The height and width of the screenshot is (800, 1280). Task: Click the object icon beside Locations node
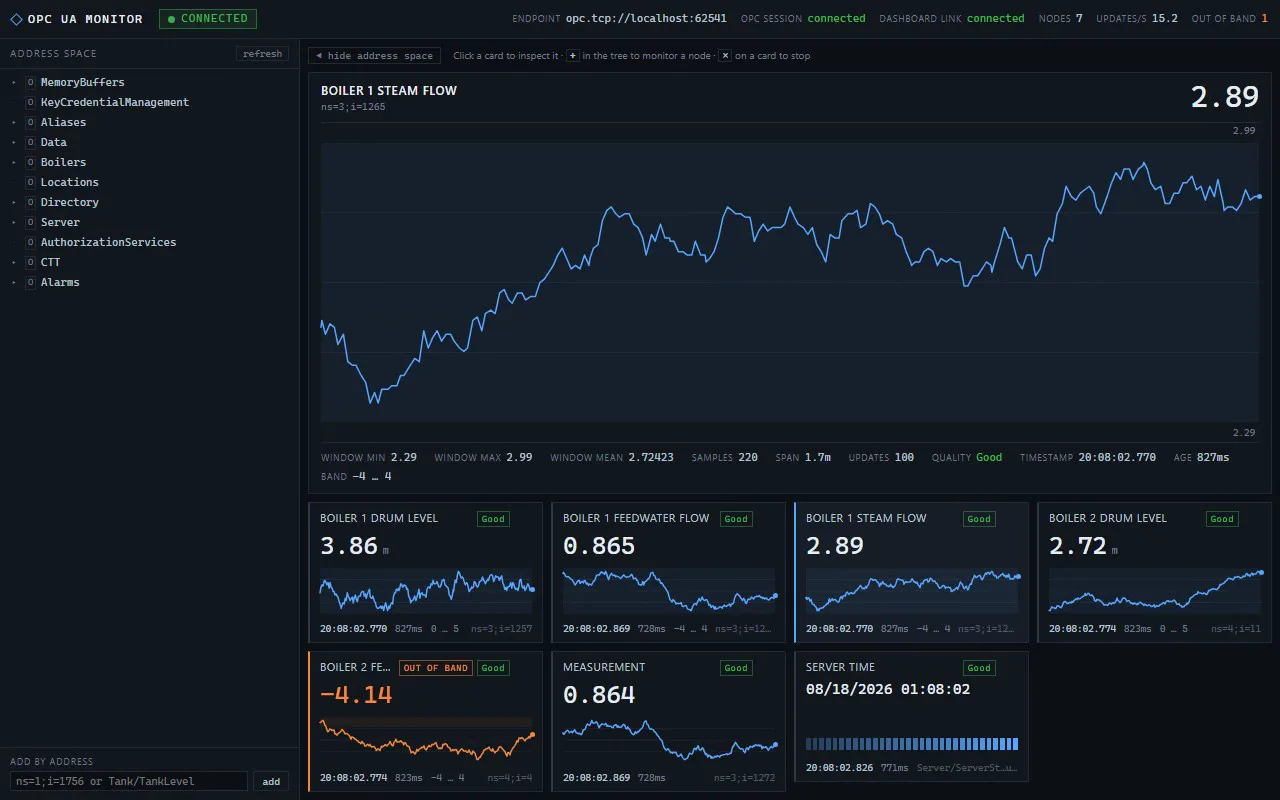coord(31,182)
